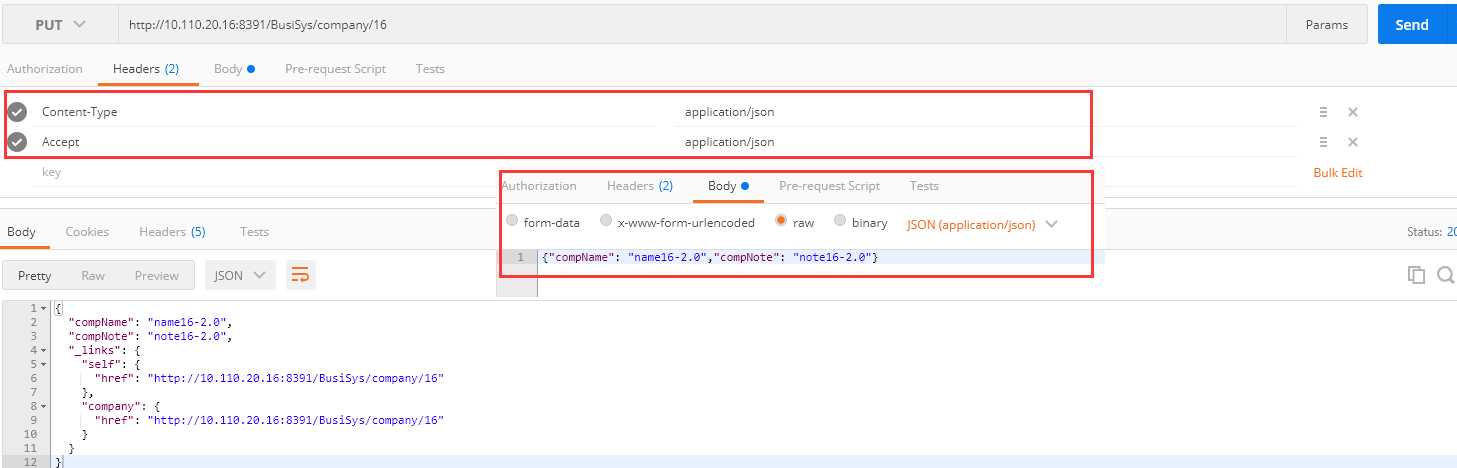Collapse the root object at line 1
The image size is (1457, 468).
(x=43, y=308)
